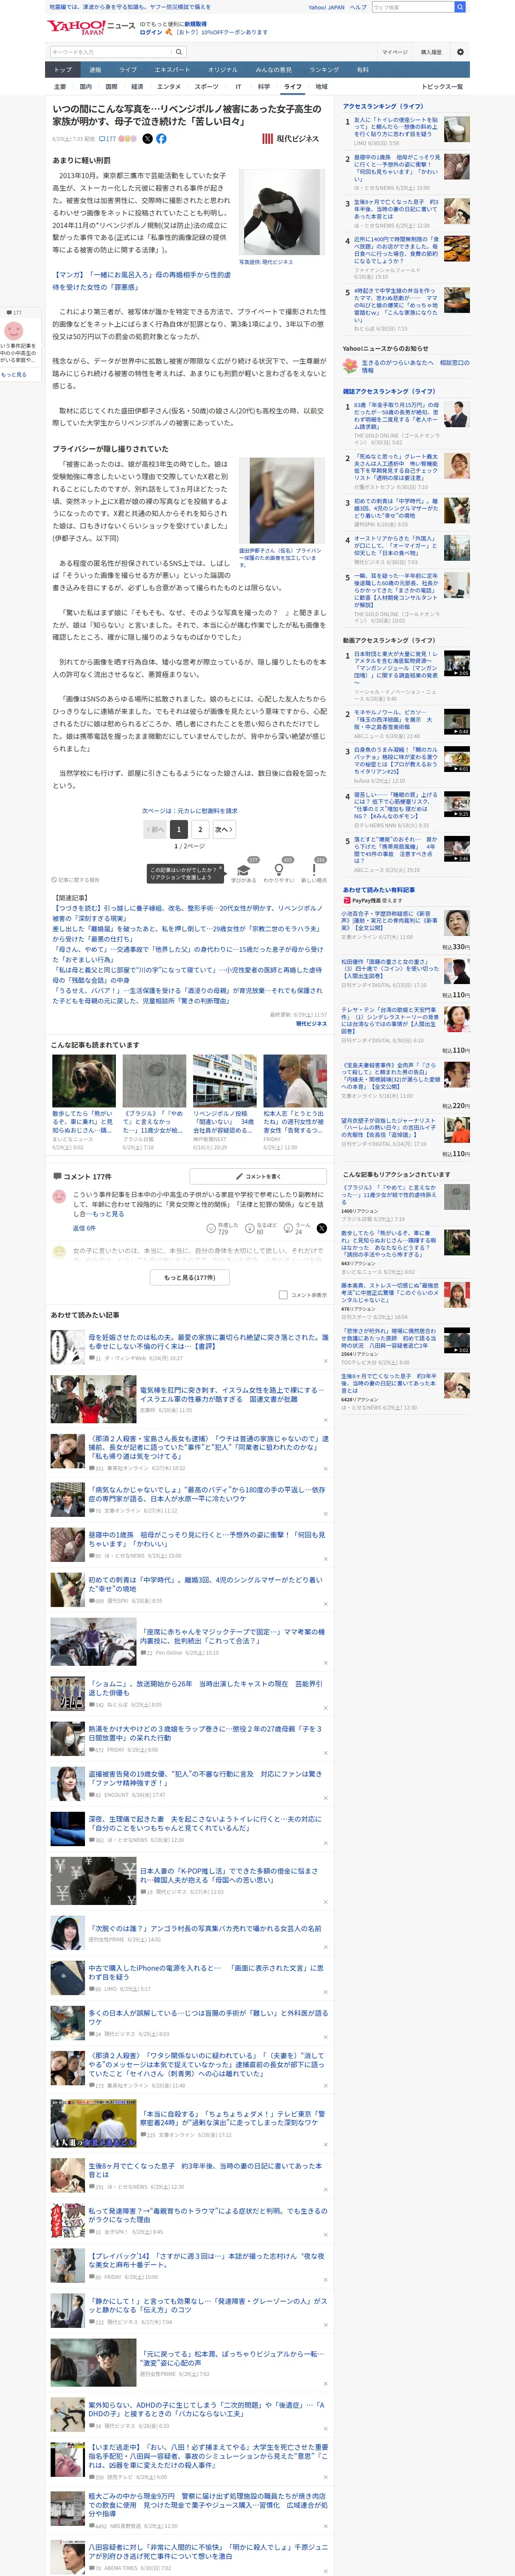Expand 返信 6件 replies on first comment
Viewport: 515px width, 2576px height.
[84, 1228]
